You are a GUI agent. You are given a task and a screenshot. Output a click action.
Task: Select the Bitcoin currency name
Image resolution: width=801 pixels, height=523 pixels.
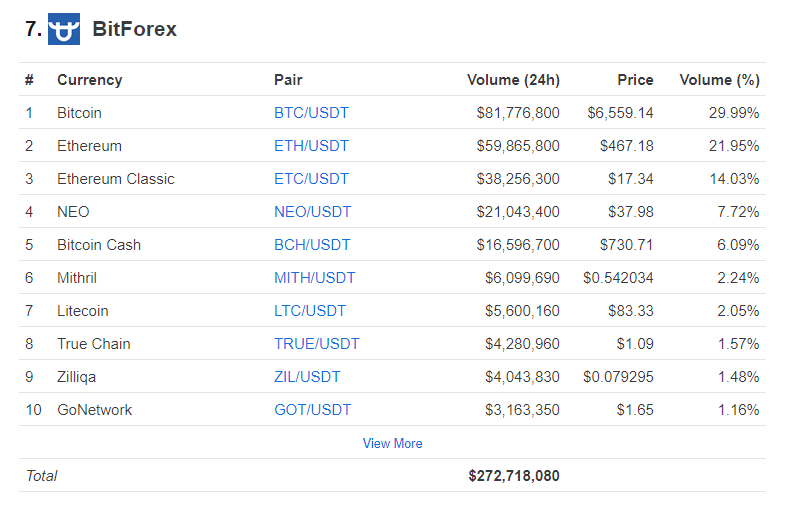click(79, 113)
